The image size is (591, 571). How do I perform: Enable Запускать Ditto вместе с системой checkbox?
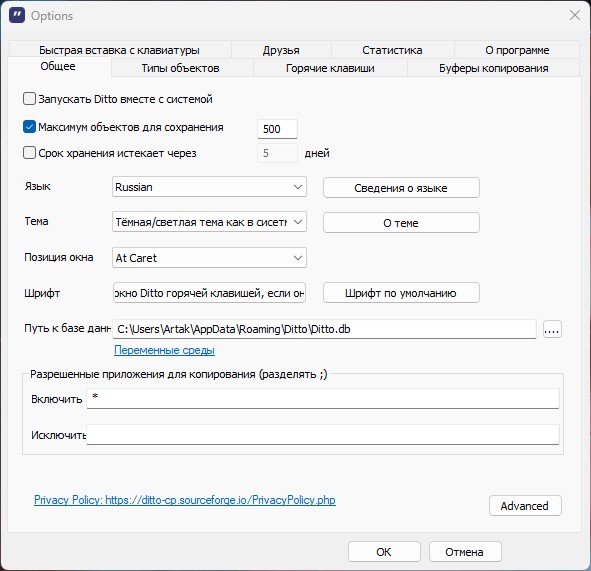pos(29,99)
